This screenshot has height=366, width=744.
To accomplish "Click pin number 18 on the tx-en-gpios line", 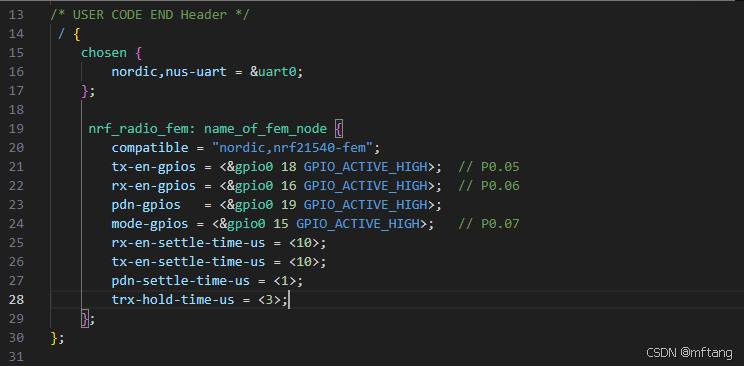I will click(289, 167).
